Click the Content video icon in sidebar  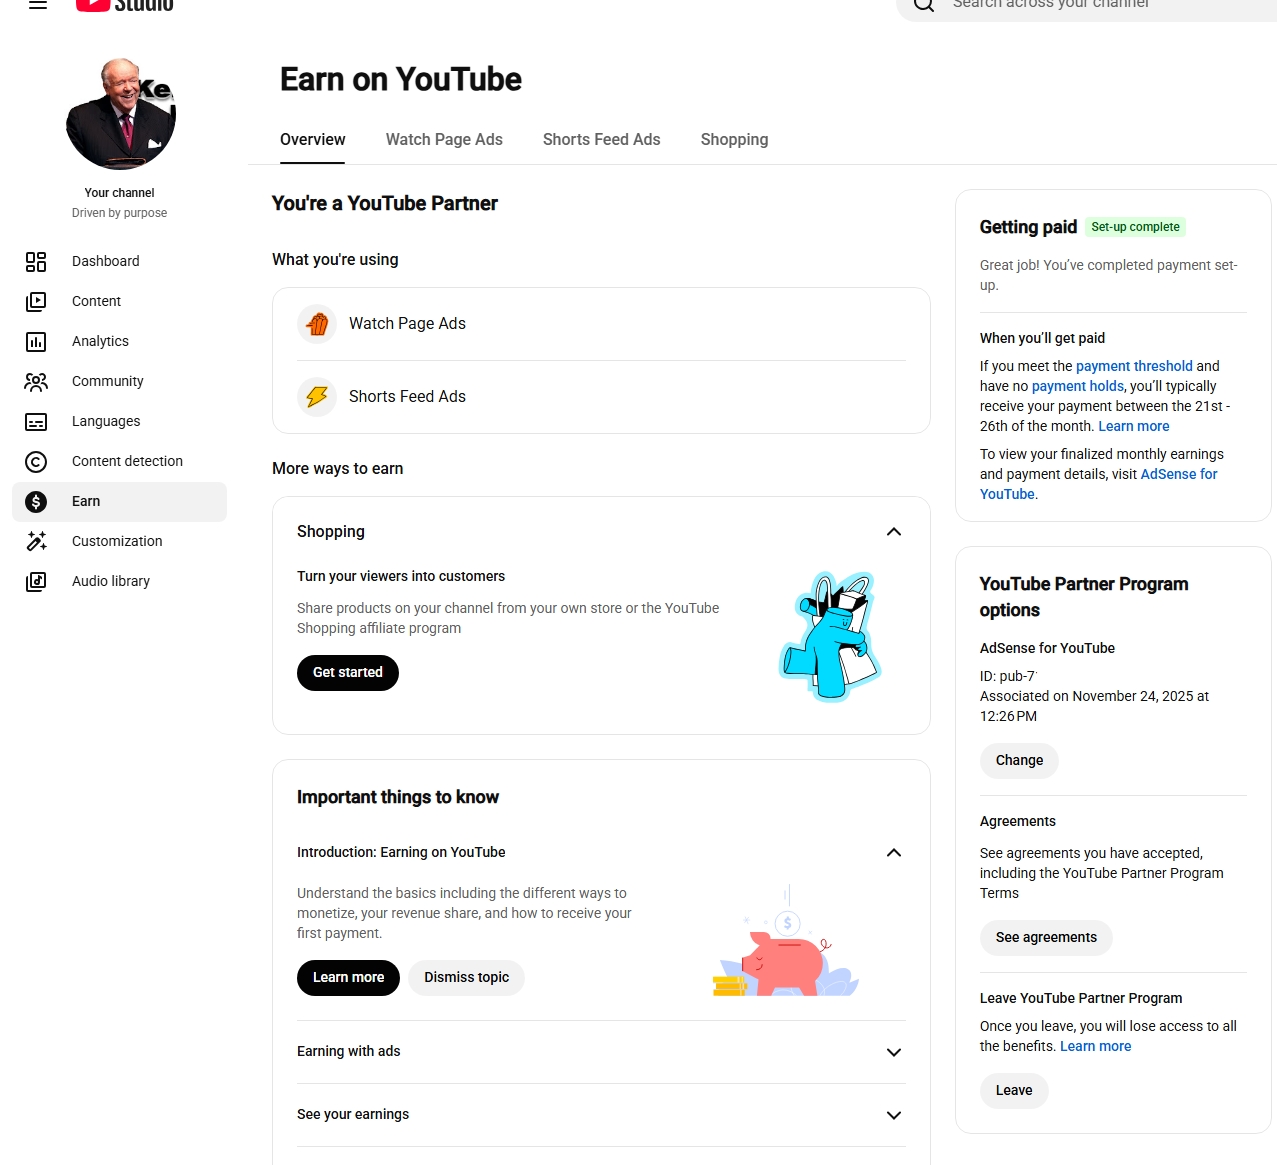coord(36,301)
